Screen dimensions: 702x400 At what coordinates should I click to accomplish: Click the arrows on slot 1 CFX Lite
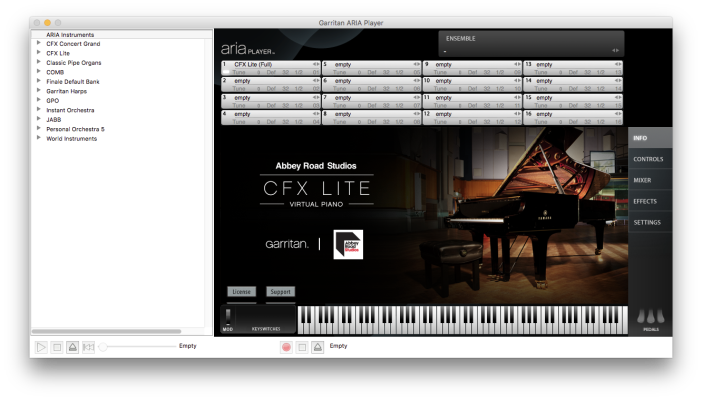pos(316,65)
